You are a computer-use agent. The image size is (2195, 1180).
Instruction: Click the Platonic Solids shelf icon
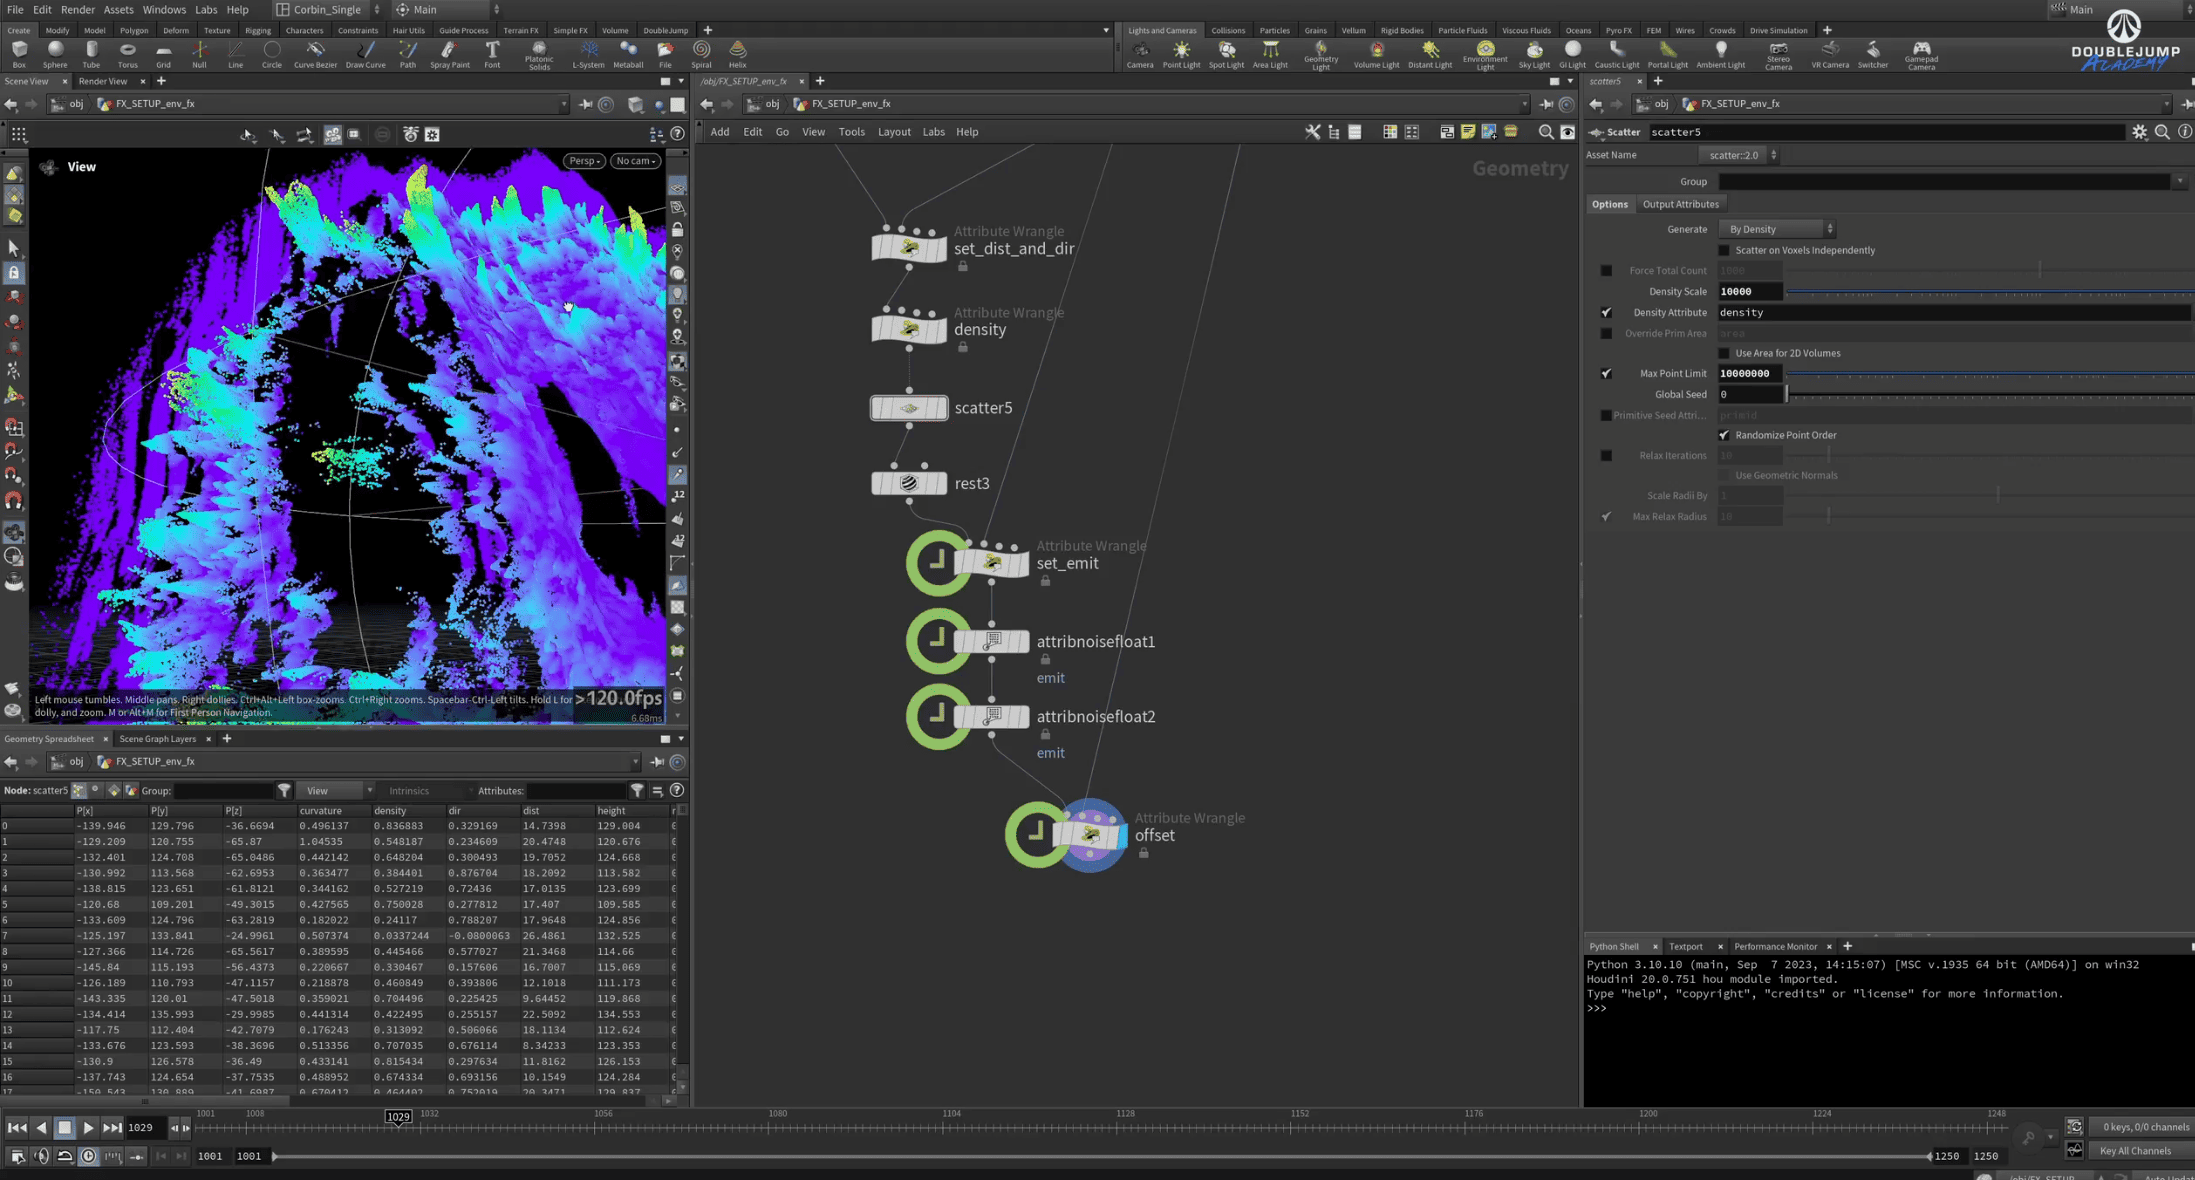539,55
